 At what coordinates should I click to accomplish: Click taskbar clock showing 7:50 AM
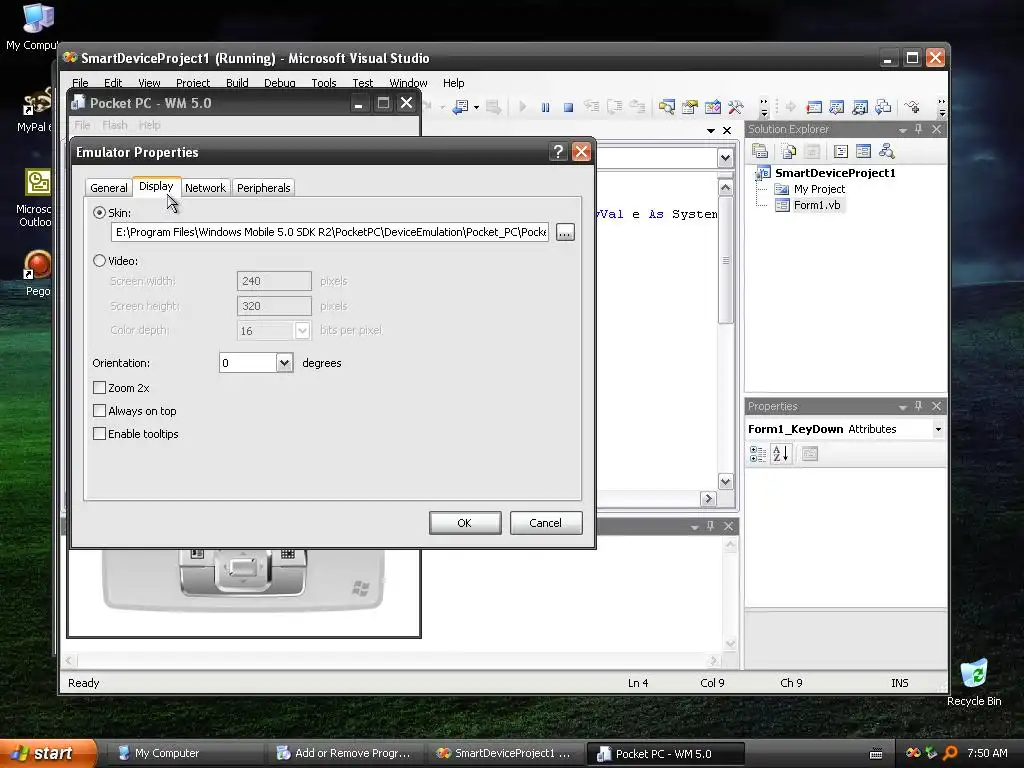987,753
